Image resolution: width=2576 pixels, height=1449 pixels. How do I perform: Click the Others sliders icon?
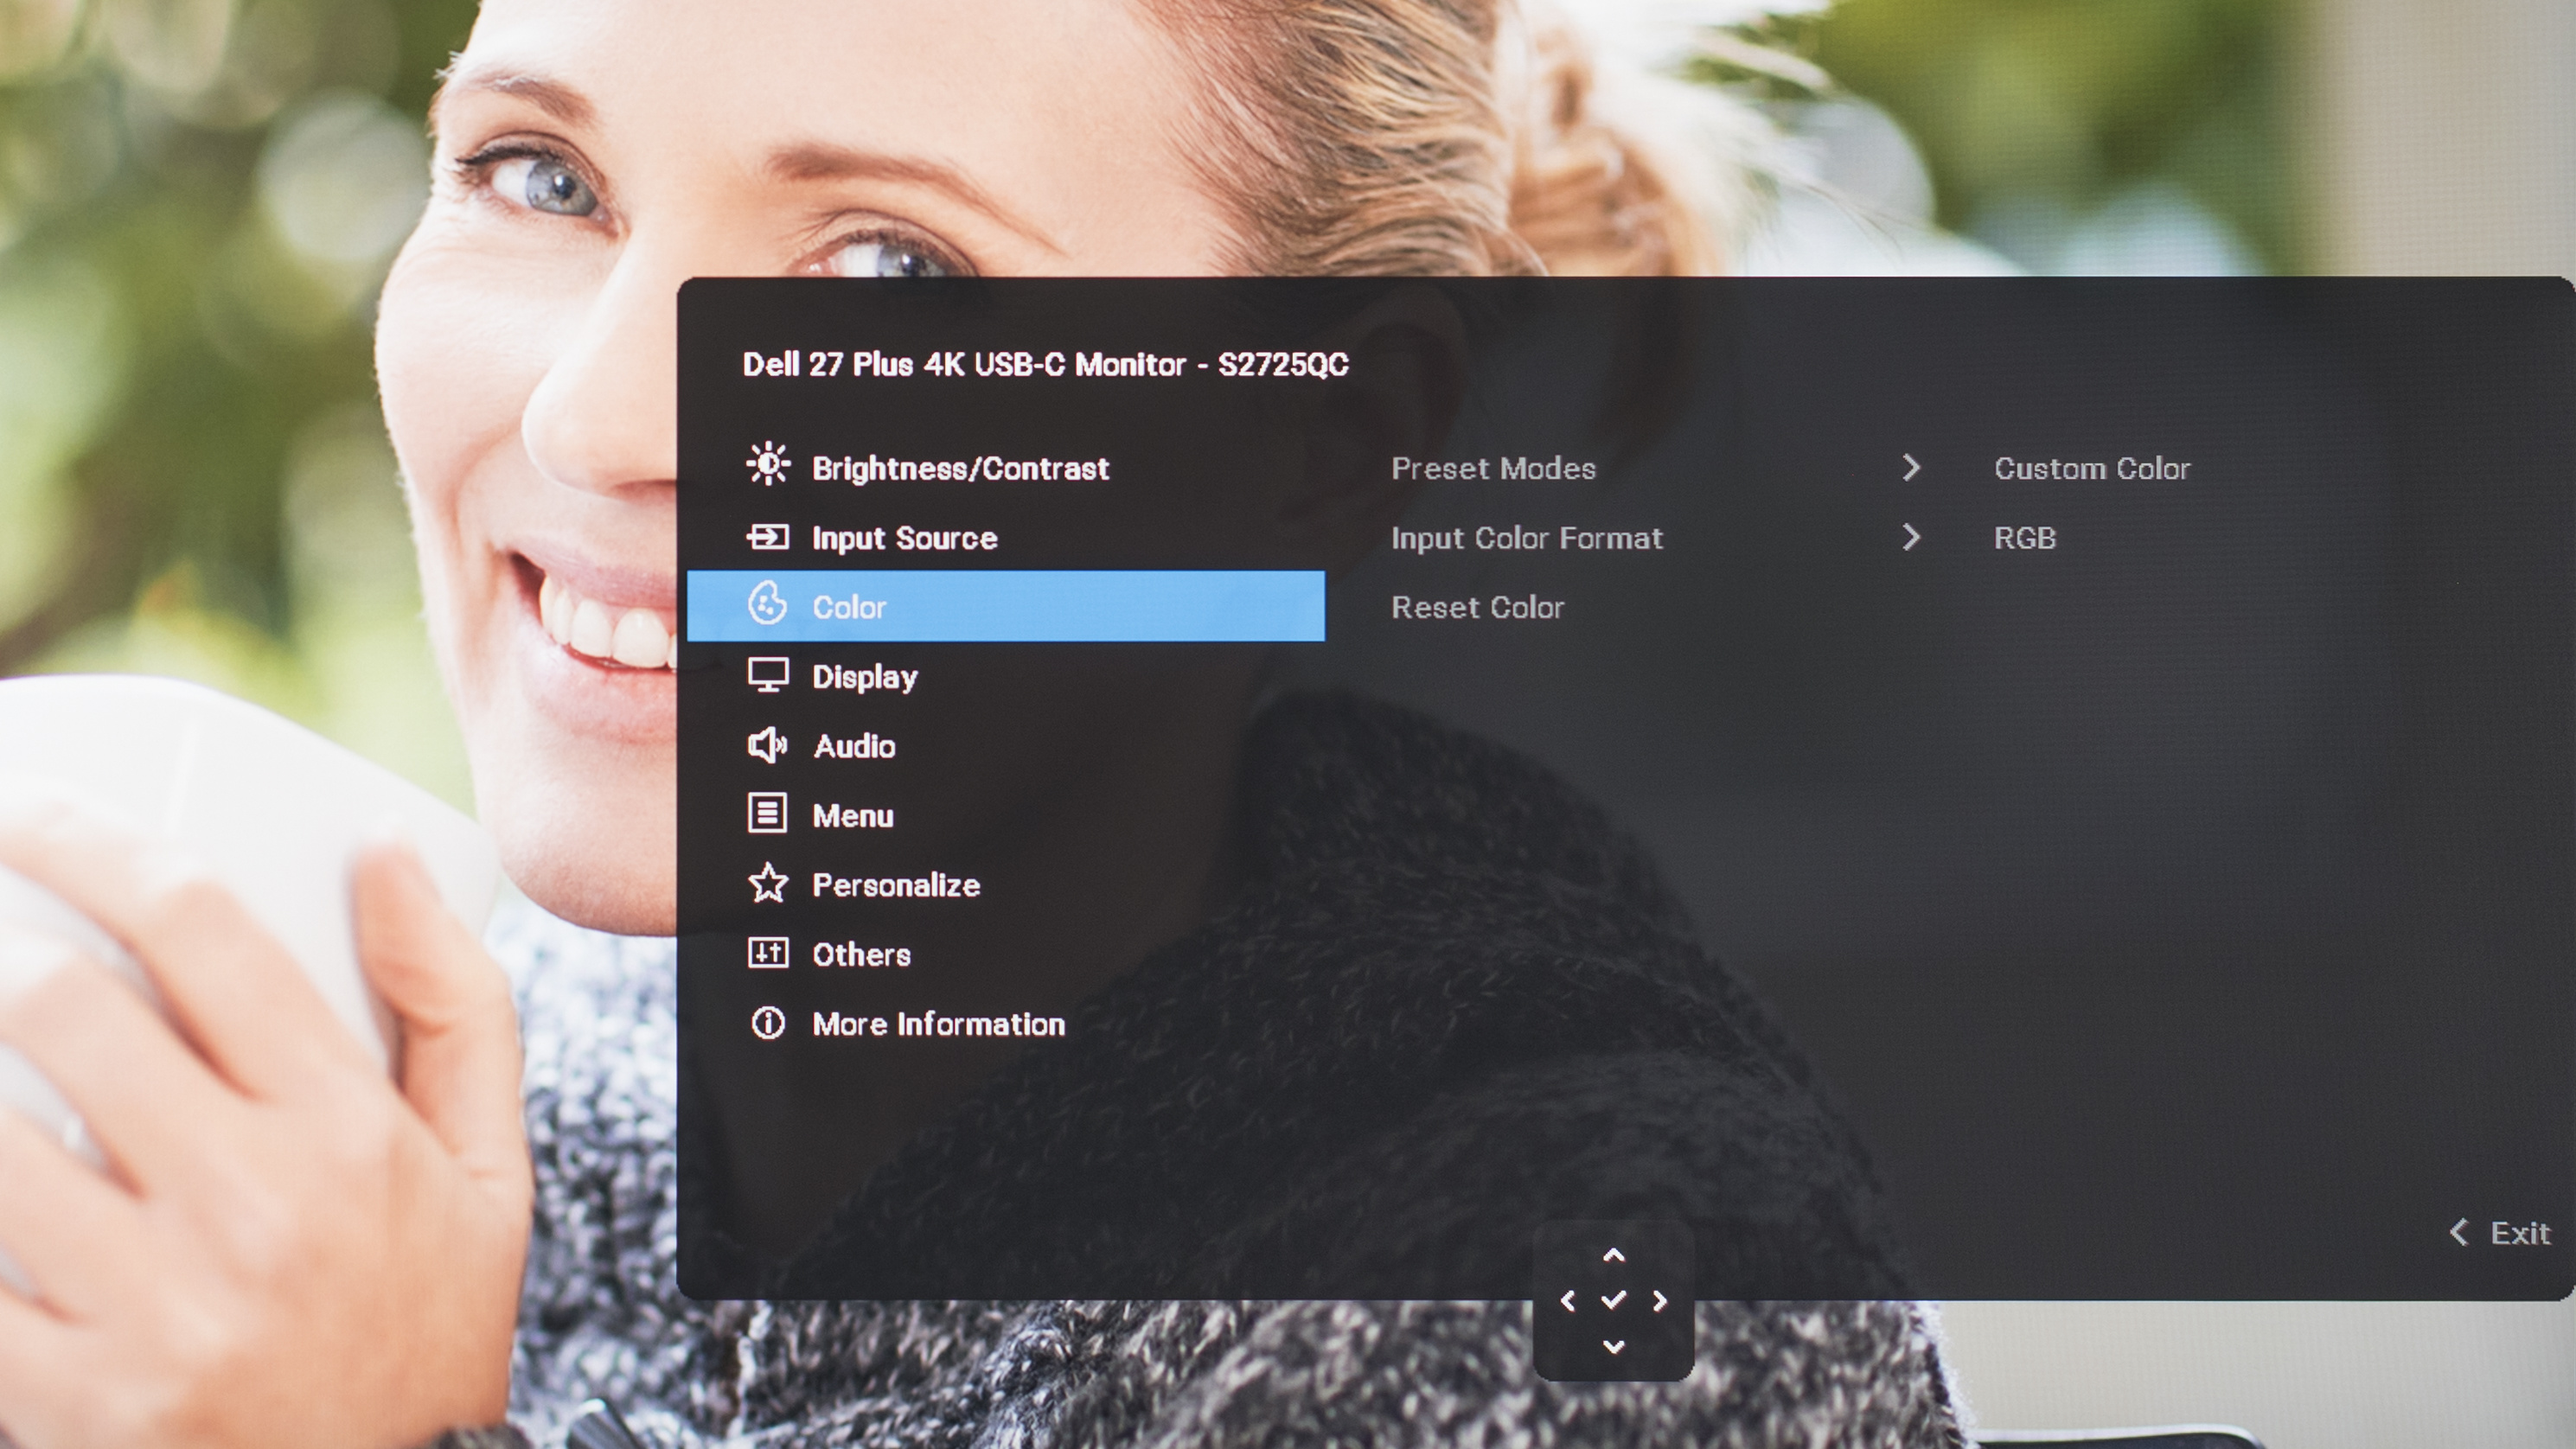pyautogui.click(x=768, y=953)
